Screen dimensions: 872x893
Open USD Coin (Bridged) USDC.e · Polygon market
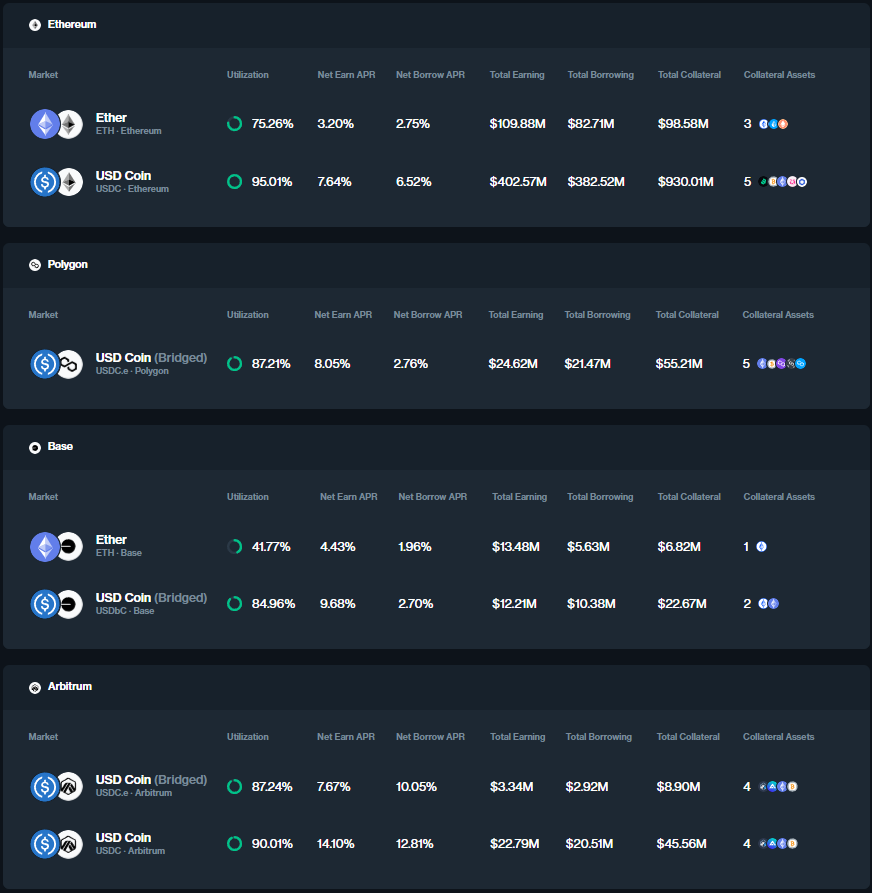click(436, 364)
